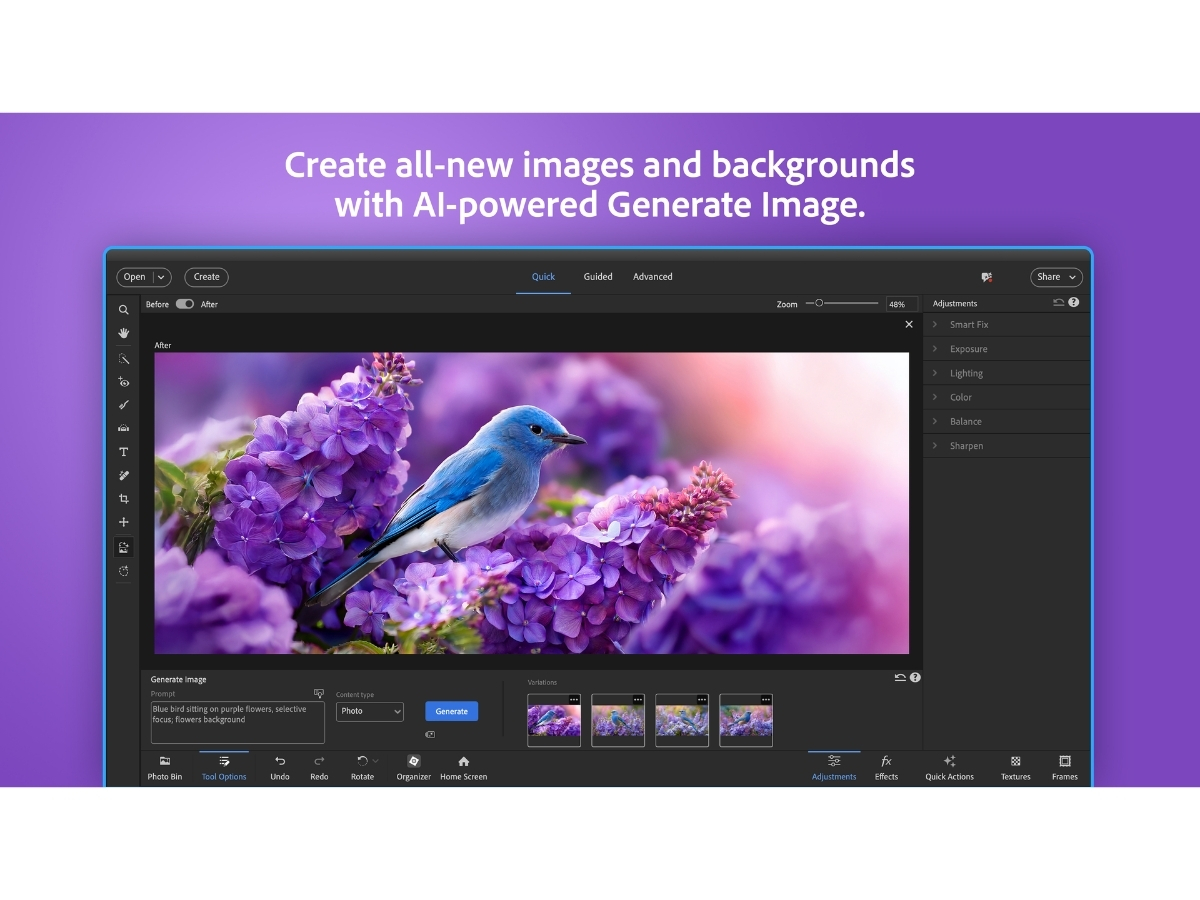Click the Open button
The width and height of the screenshot is (1200, 900).
coord(135,277)
